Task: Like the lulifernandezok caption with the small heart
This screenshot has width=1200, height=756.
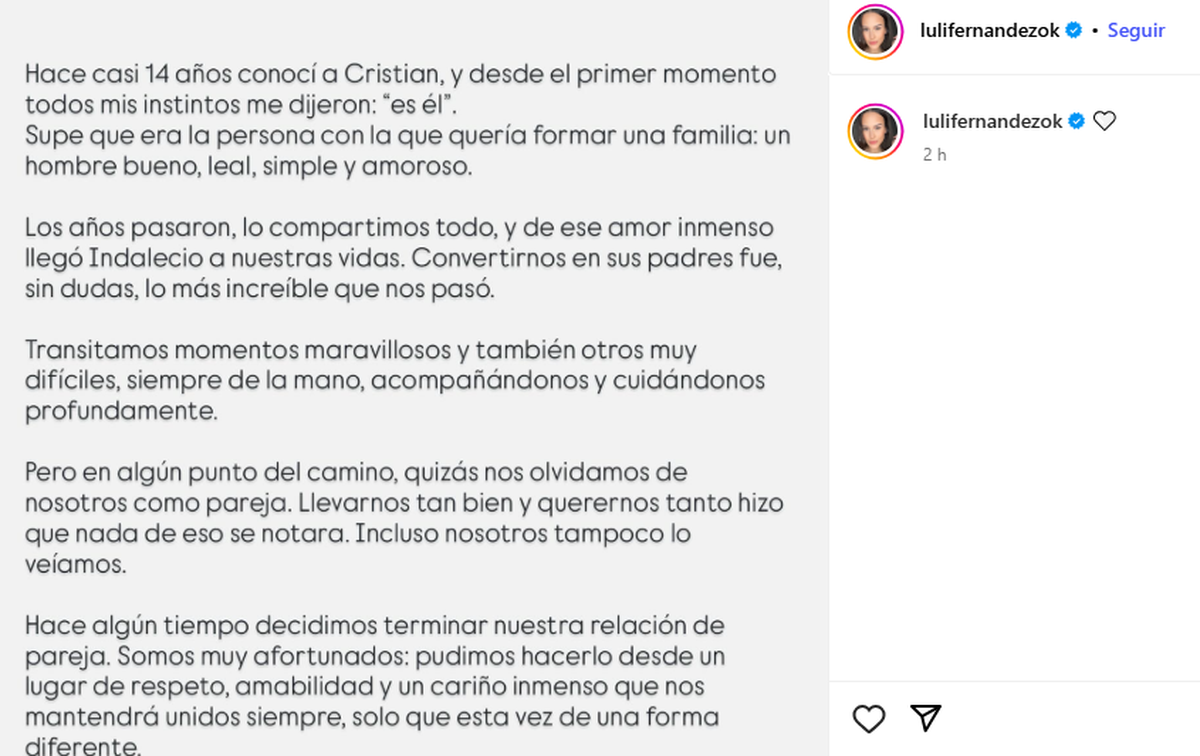Action: pos(1104,121)
